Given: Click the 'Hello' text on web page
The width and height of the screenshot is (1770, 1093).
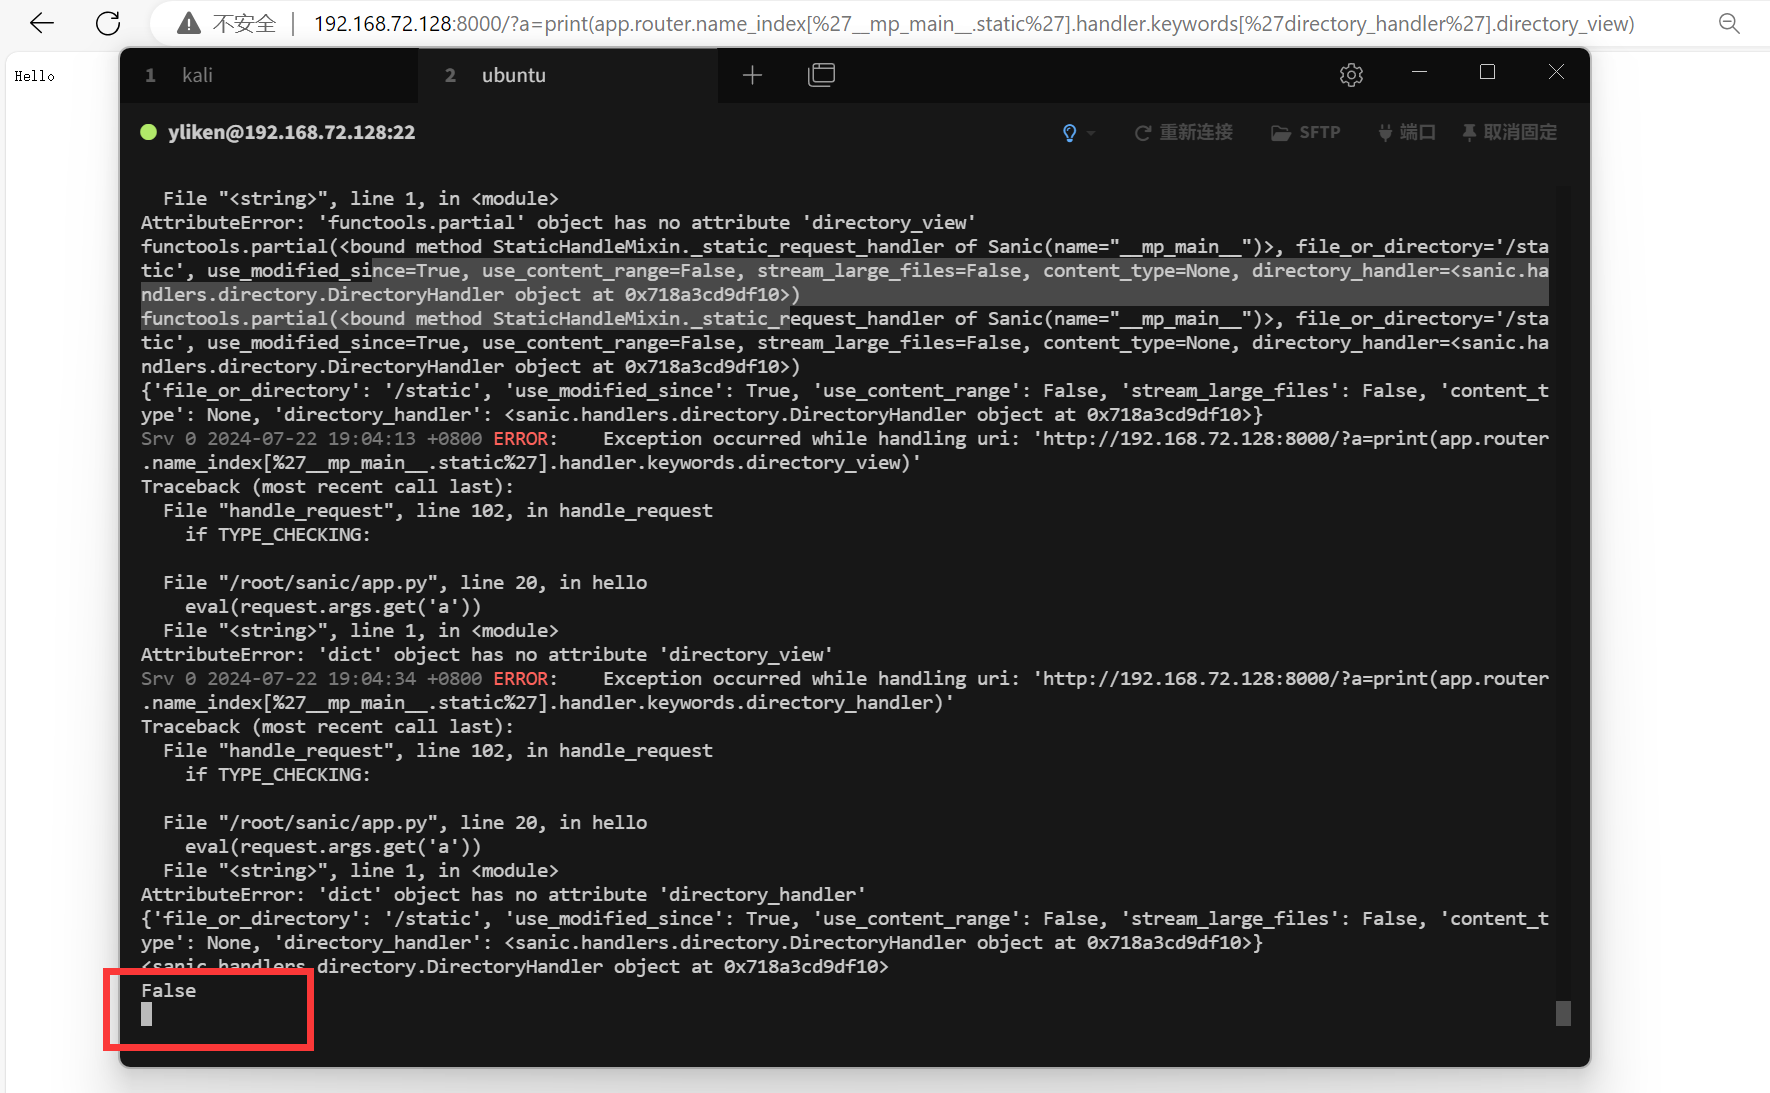Looking at the screenshot, I should [x=34, y=76].
